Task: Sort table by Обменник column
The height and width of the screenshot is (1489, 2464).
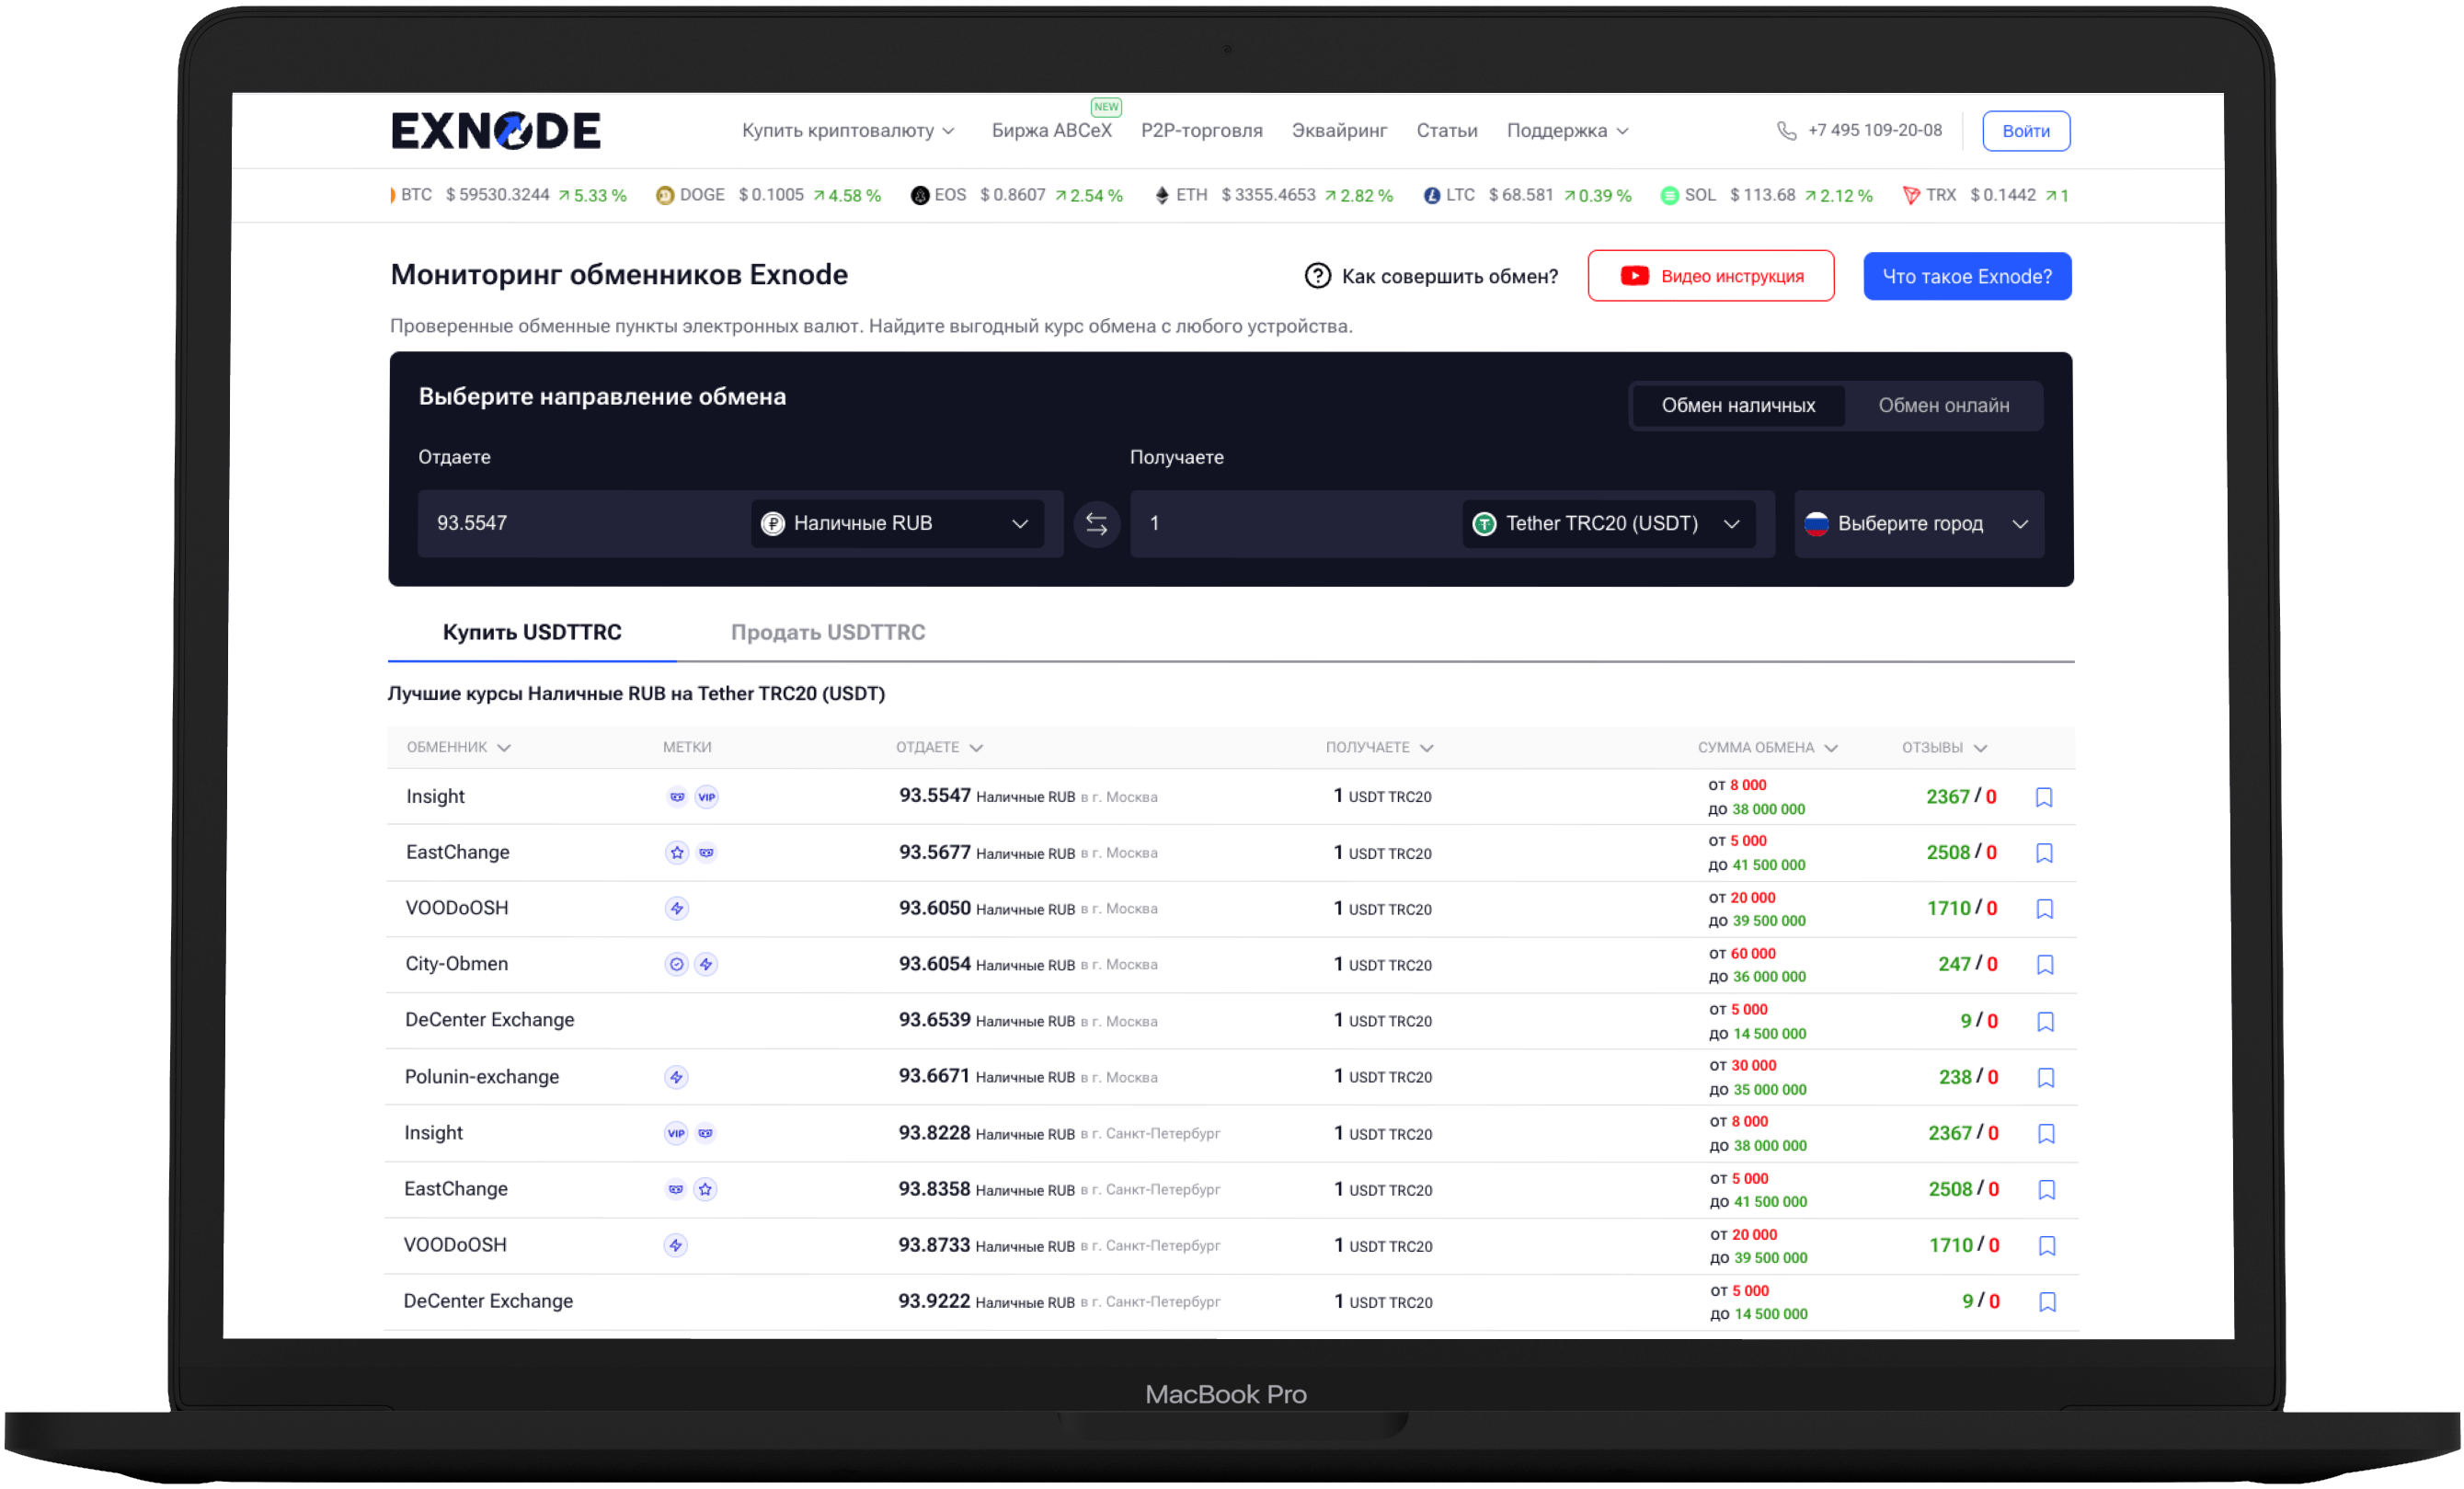Action: (458, 748)
